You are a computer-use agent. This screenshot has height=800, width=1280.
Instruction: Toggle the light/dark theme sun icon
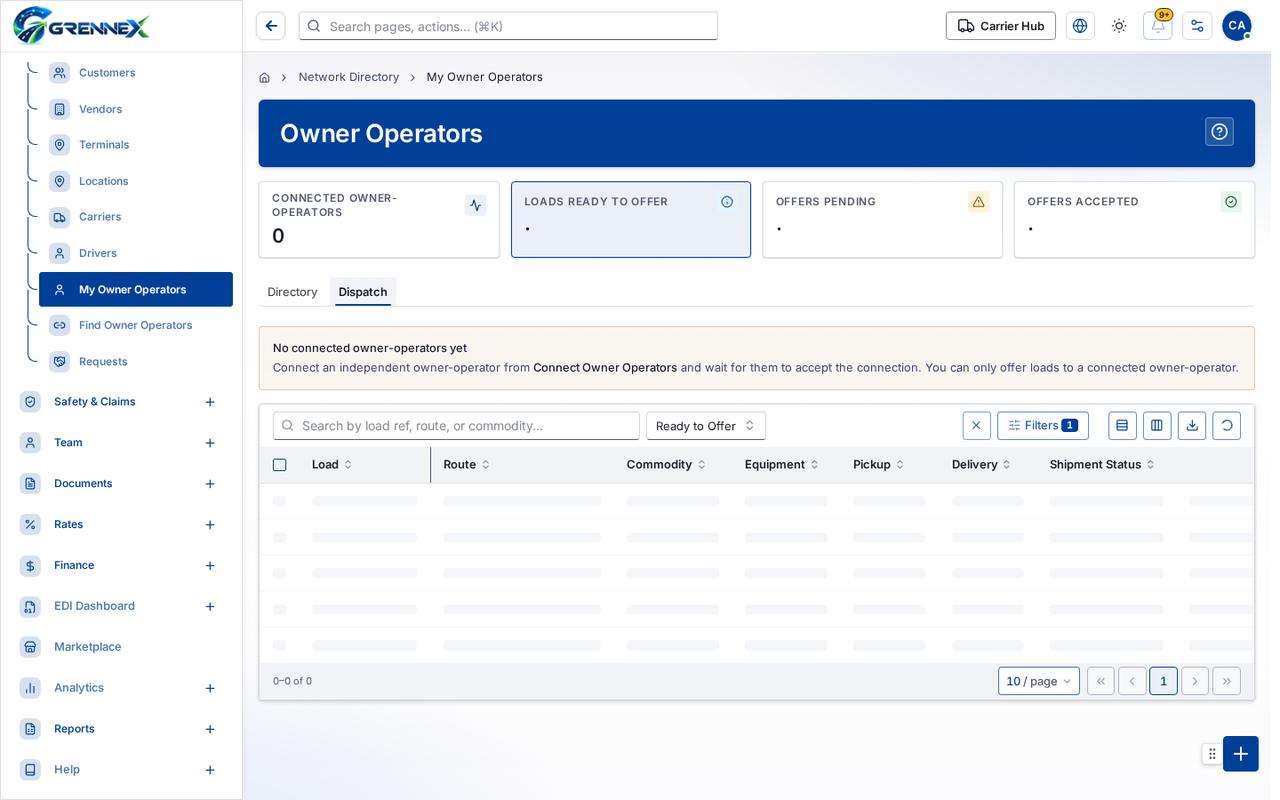click(1119, 26)
